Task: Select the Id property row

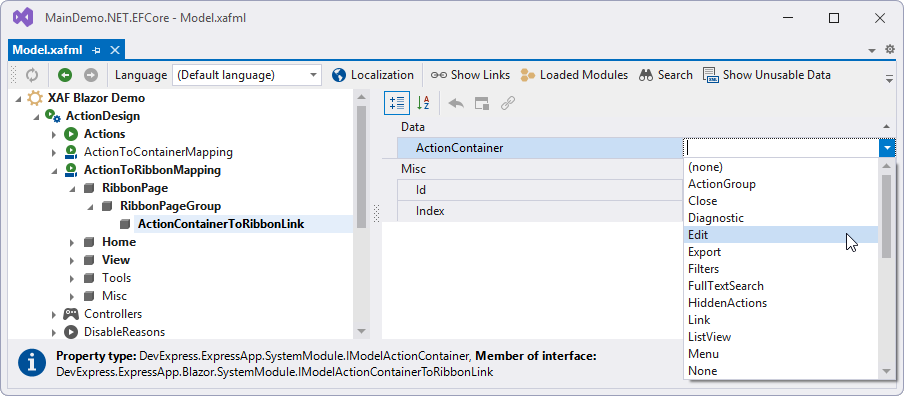Action: pyautogui.click(x=540, y=190)
